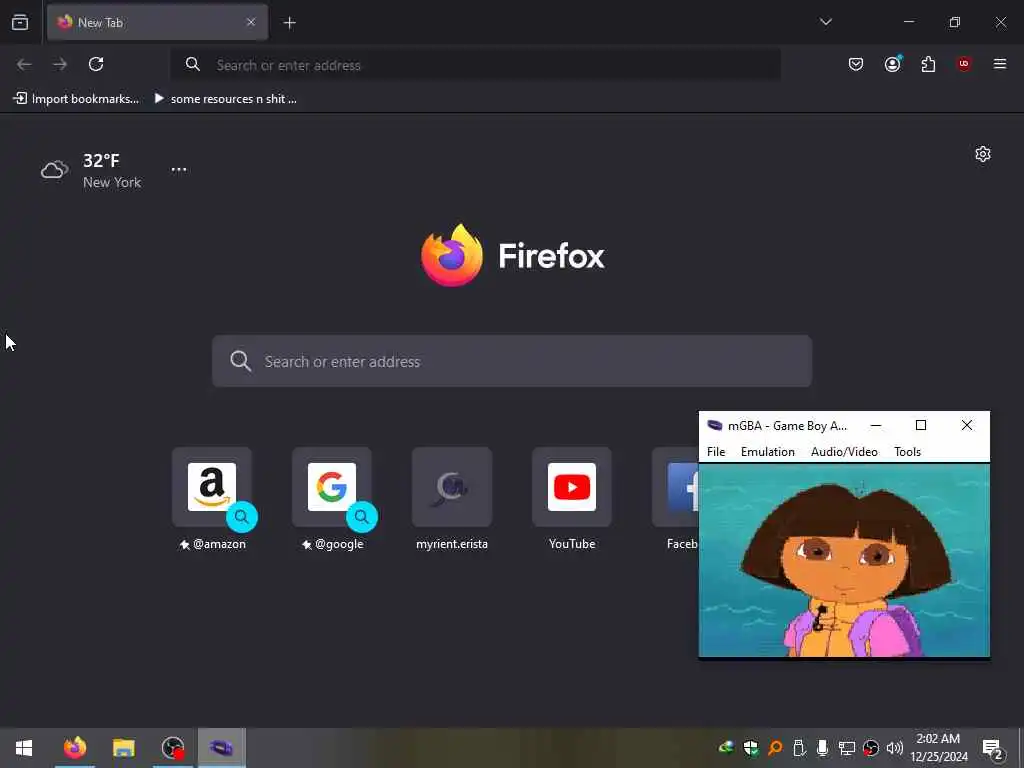Switch to Firefox from the taskbar
The width and height of the screenshot is (1024, 768).
point(74,748)
